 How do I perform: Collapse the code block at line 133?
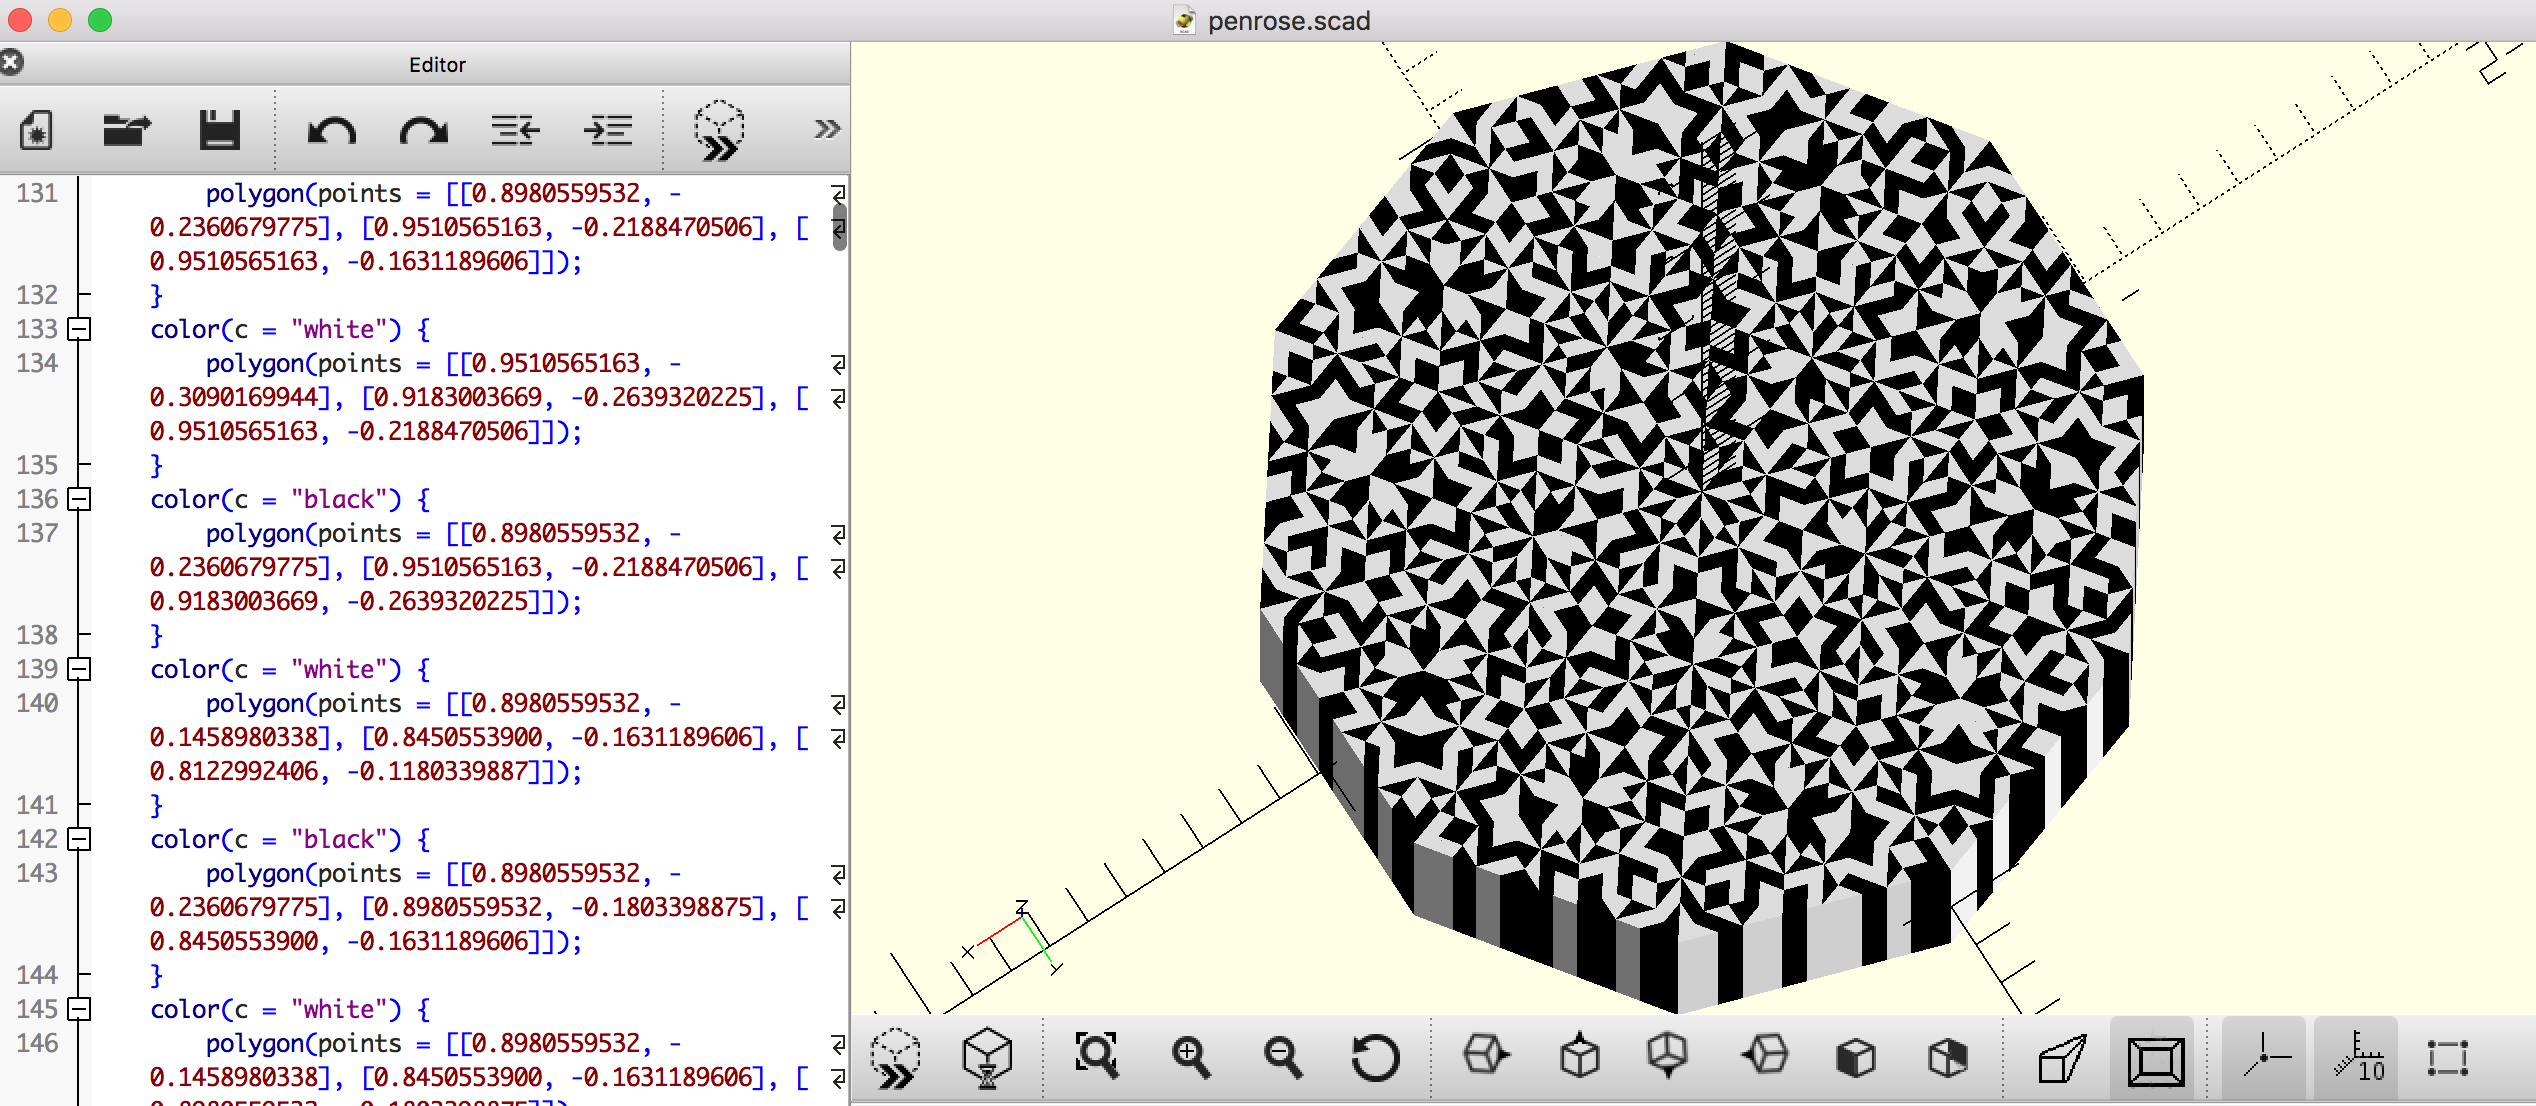click(79, 329)
